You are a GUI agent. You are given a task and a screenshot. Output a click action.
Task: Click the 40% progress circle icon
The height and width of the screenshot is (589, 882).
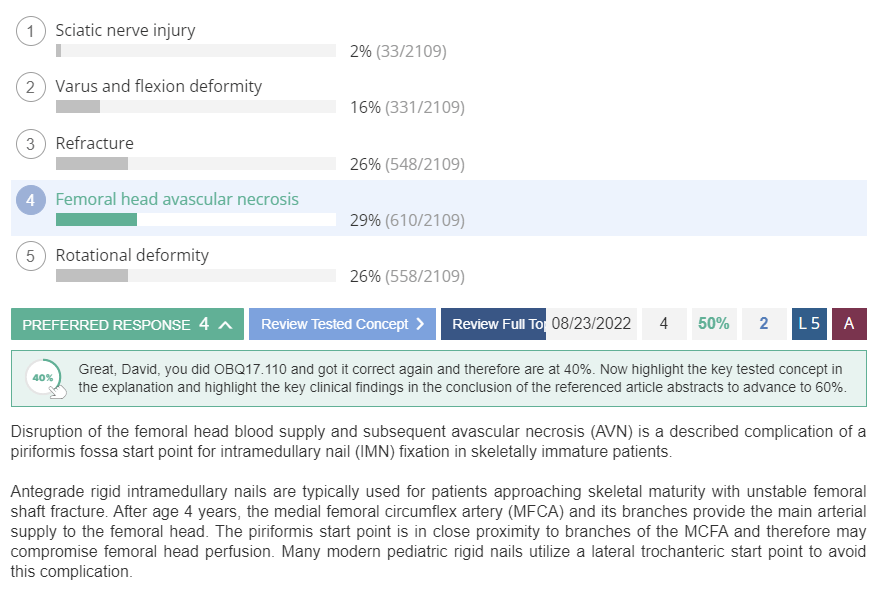pos(45,378)
